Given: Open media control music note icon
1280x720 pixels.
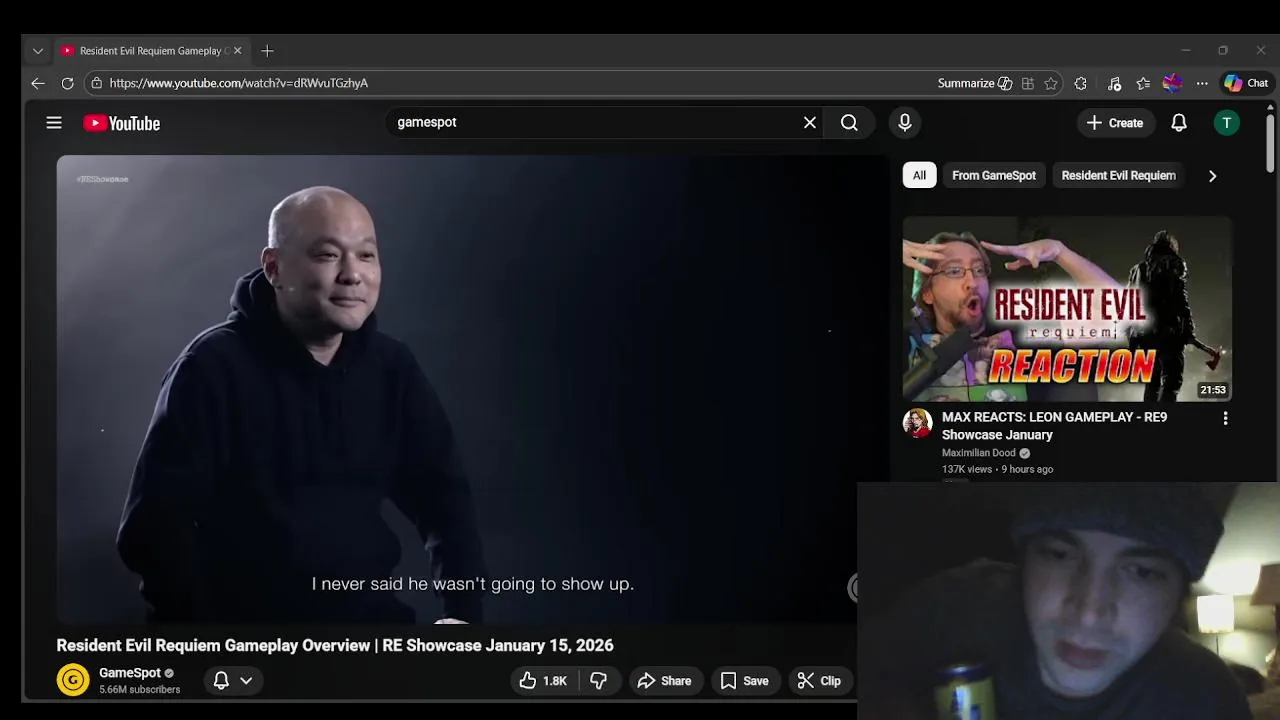Looking at the screenshot, I should click(x=1114, y=83).
